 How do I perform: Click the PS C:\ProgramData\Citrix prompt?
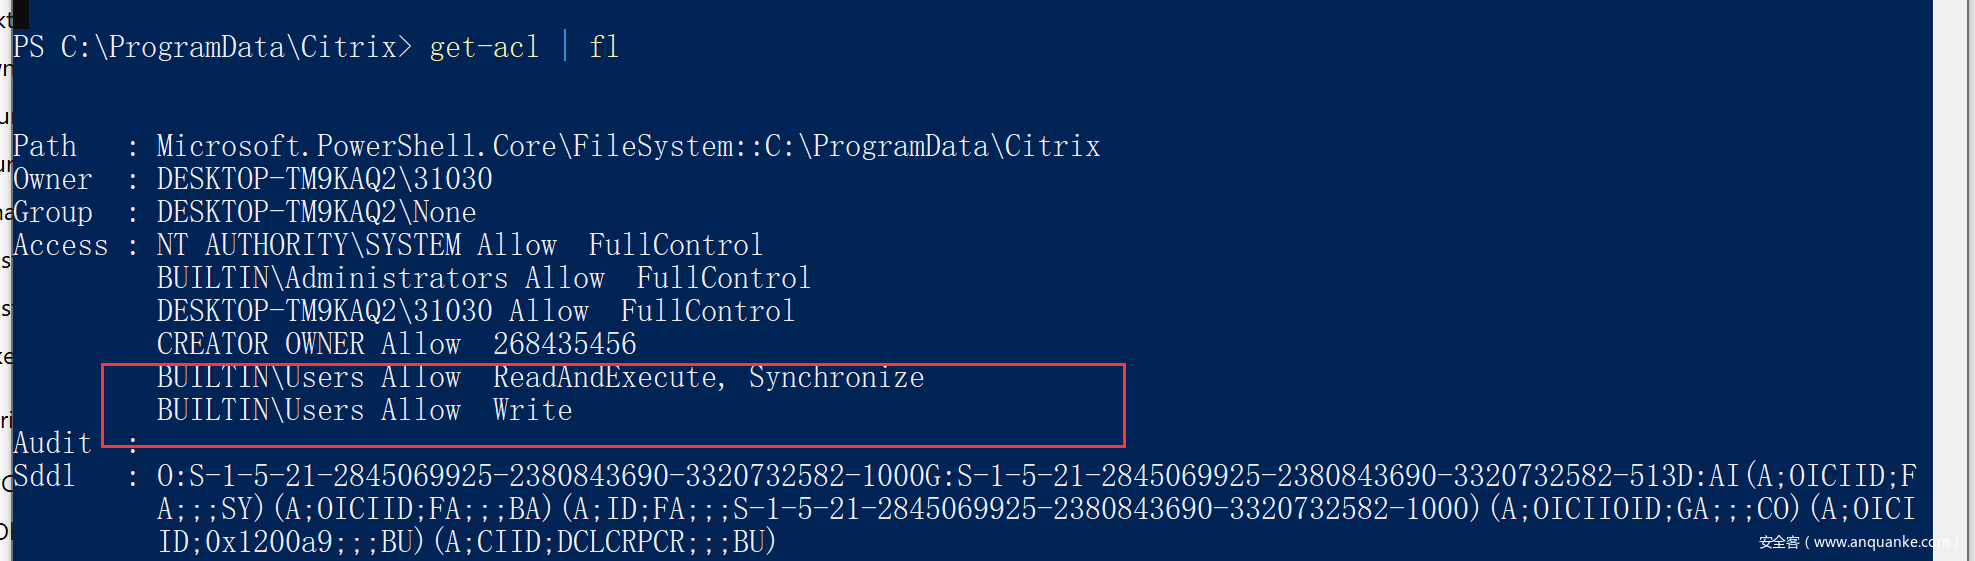[x=211, y=47]
